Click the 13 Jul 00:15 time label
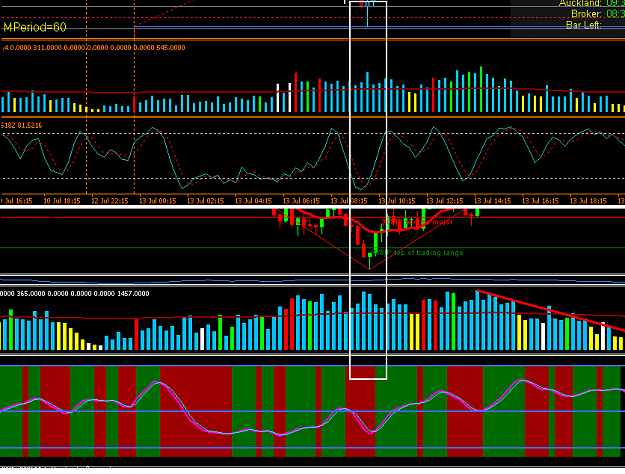The image size is (625, 474). point(157,201)
